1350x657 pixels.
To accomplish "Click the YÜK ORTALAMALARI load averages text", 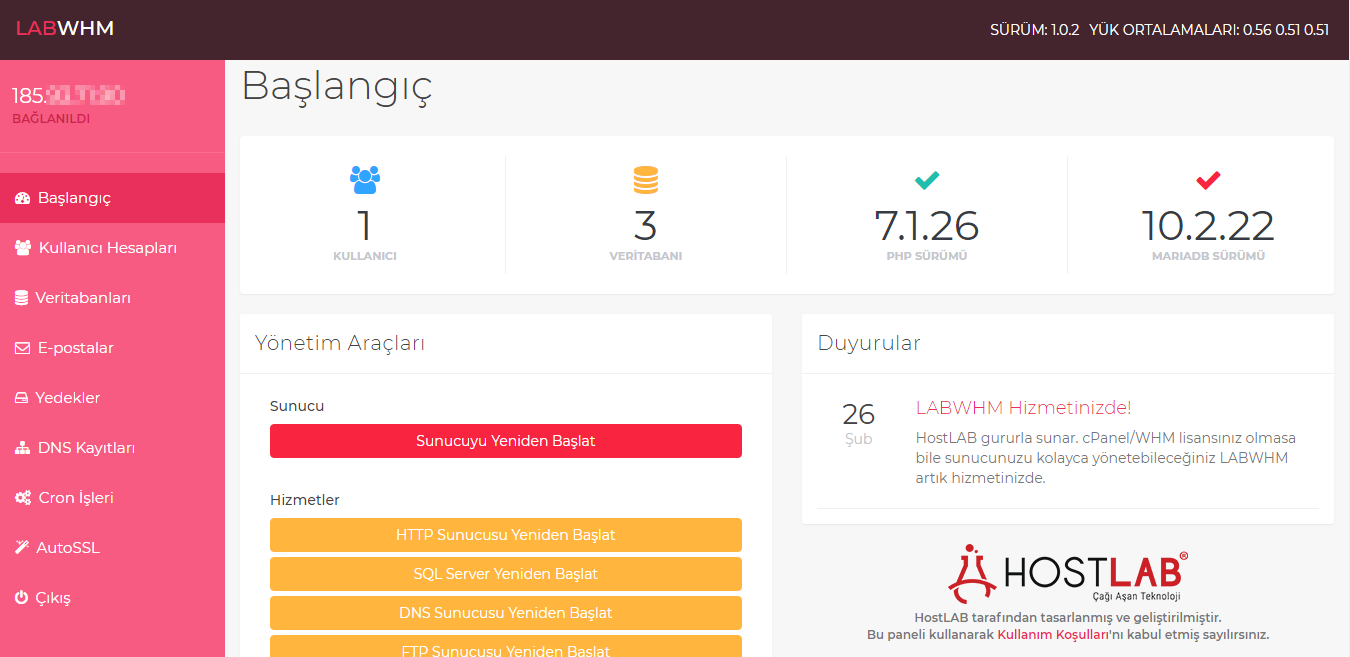I will coord(1209,30).
